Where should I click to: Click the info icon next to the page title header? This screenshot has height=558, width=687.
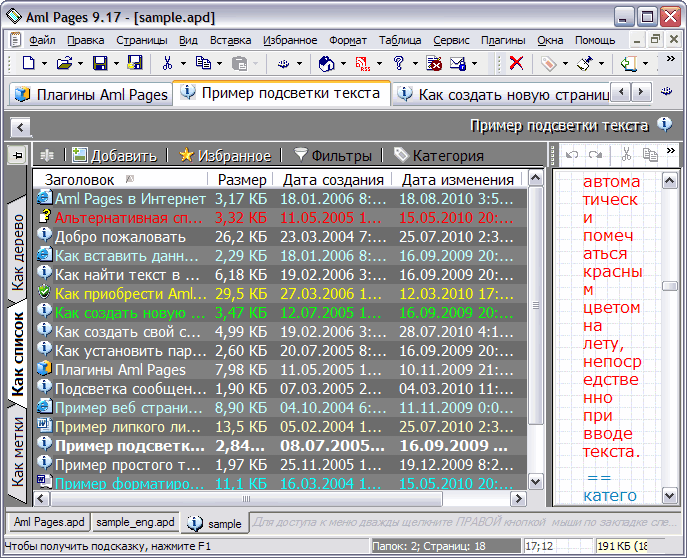tap(665, 125)
